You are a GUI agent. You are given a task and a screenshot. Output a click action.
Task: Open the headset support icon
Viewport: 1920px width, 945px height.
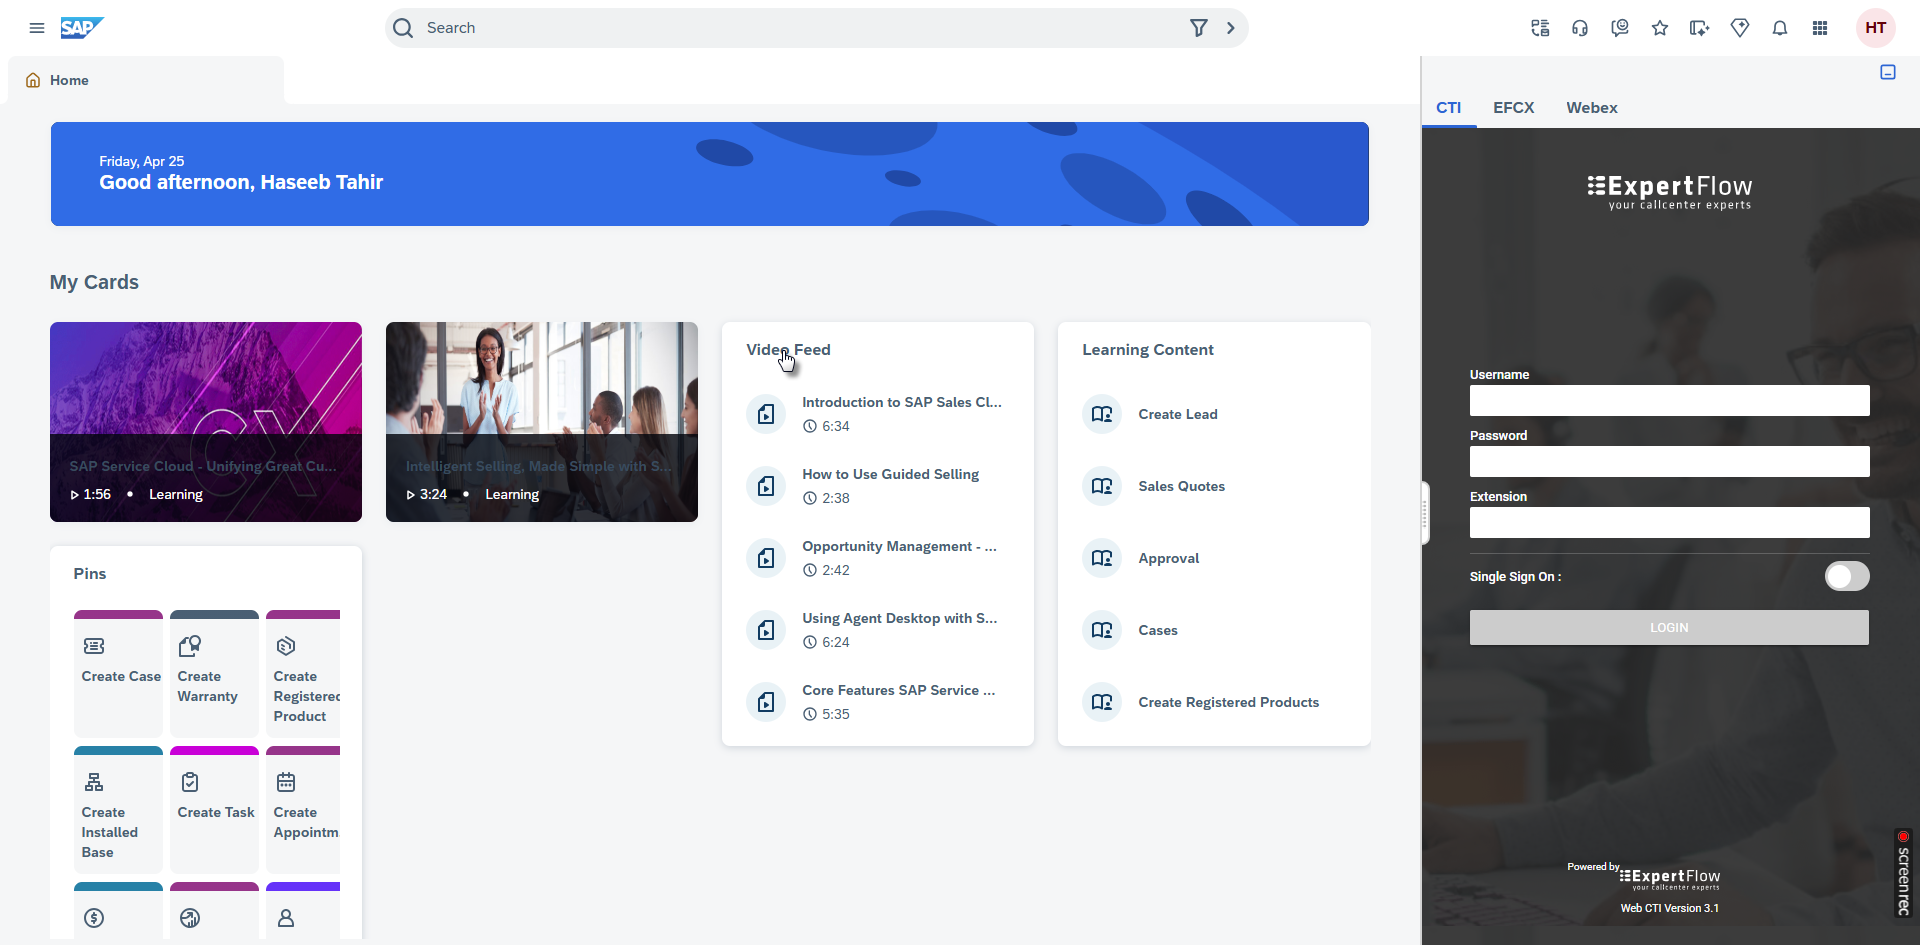(x=1579, y=28)
